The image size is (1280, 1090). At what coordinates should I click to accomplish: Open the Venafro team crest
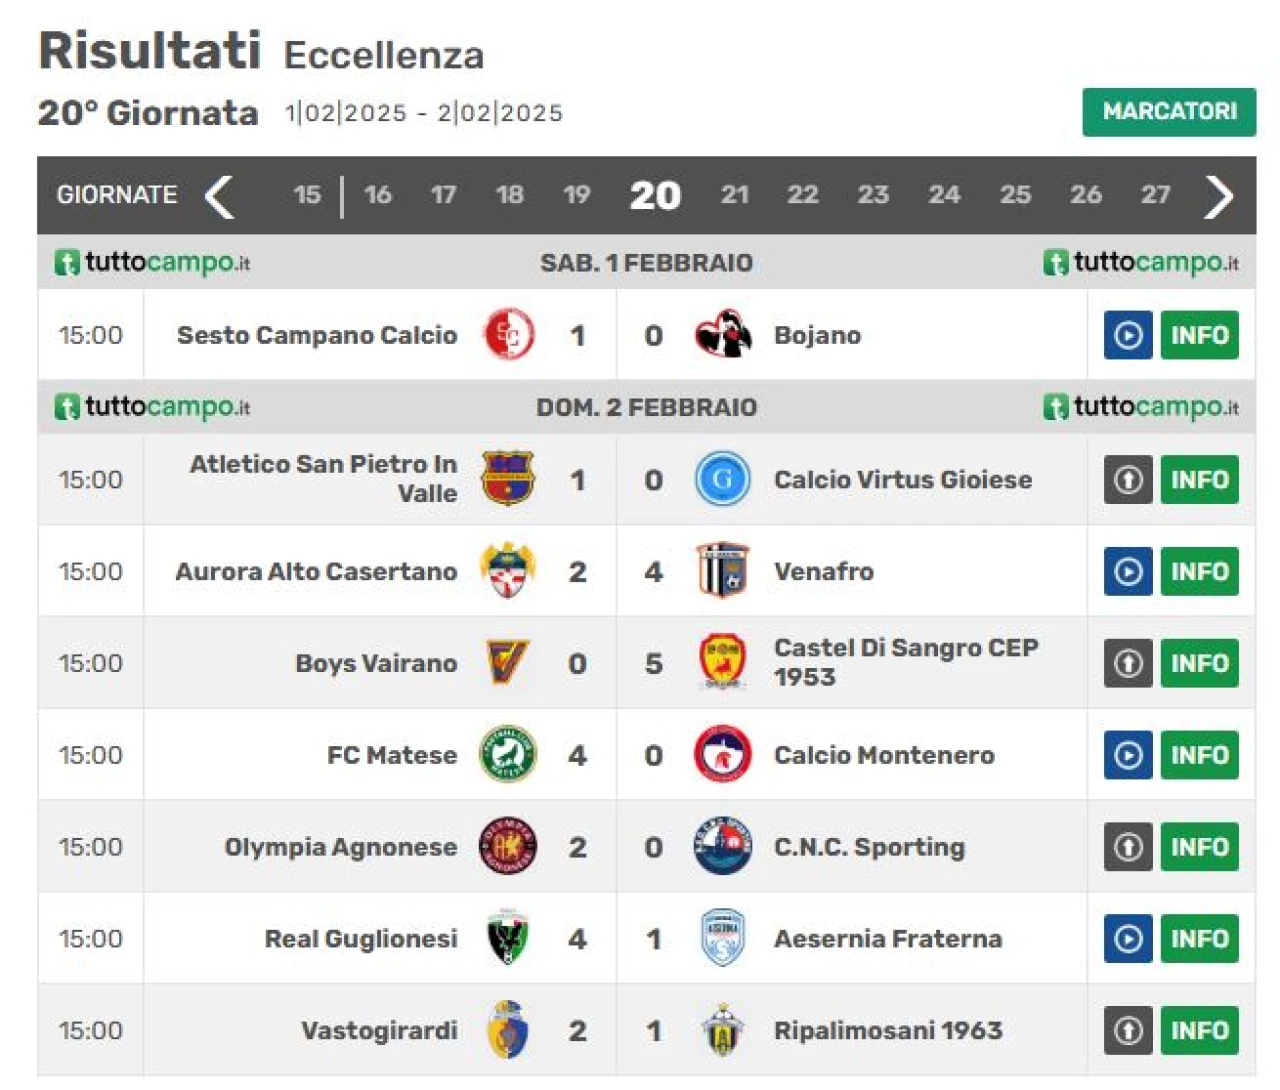(722, 571)
